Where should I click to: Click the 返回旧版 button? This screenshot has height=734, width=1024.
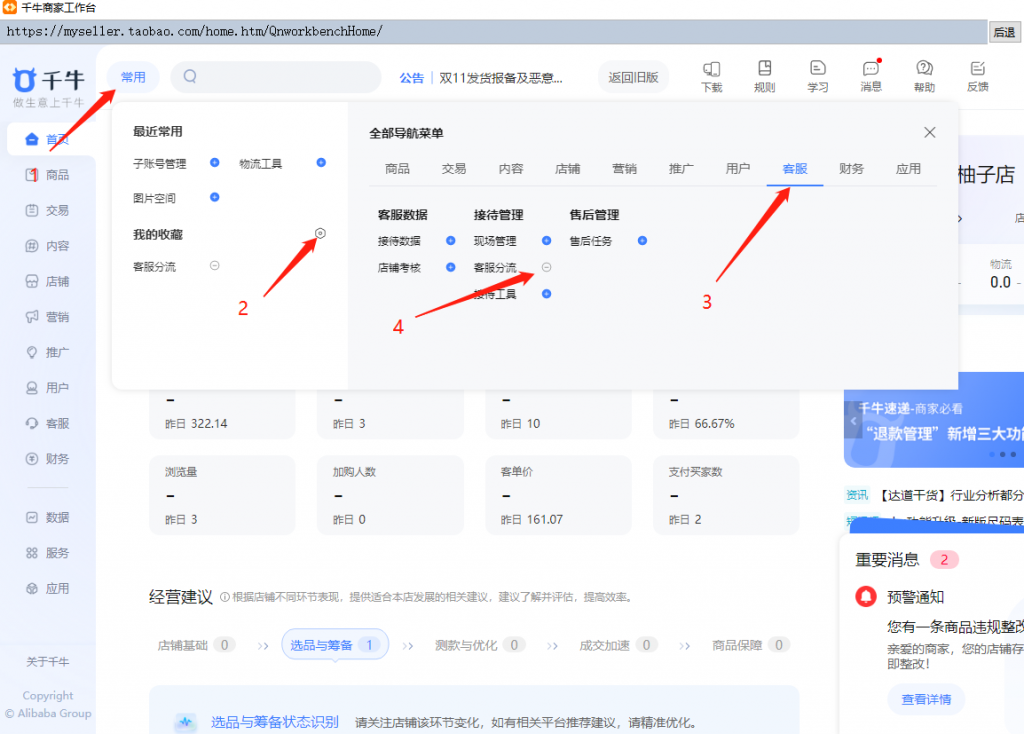click(x=633, y=76)
